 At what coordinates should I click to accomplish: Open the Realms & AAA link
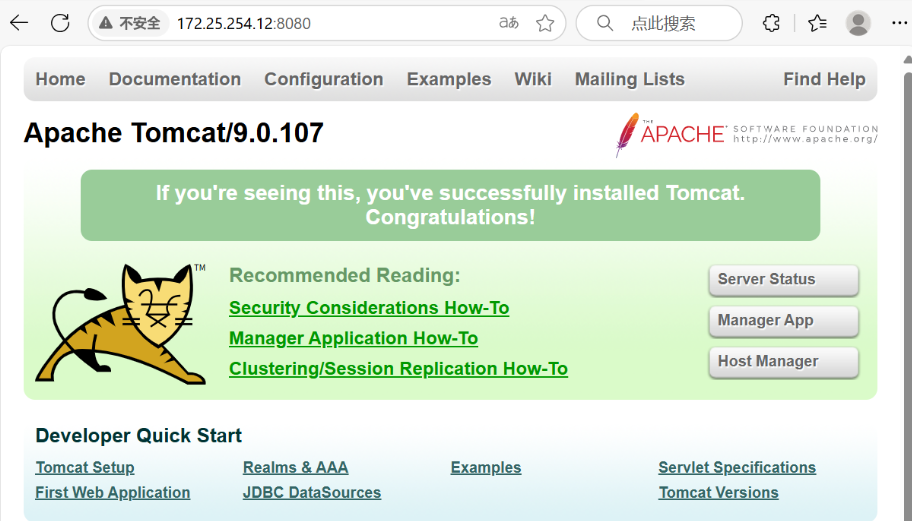295,468
